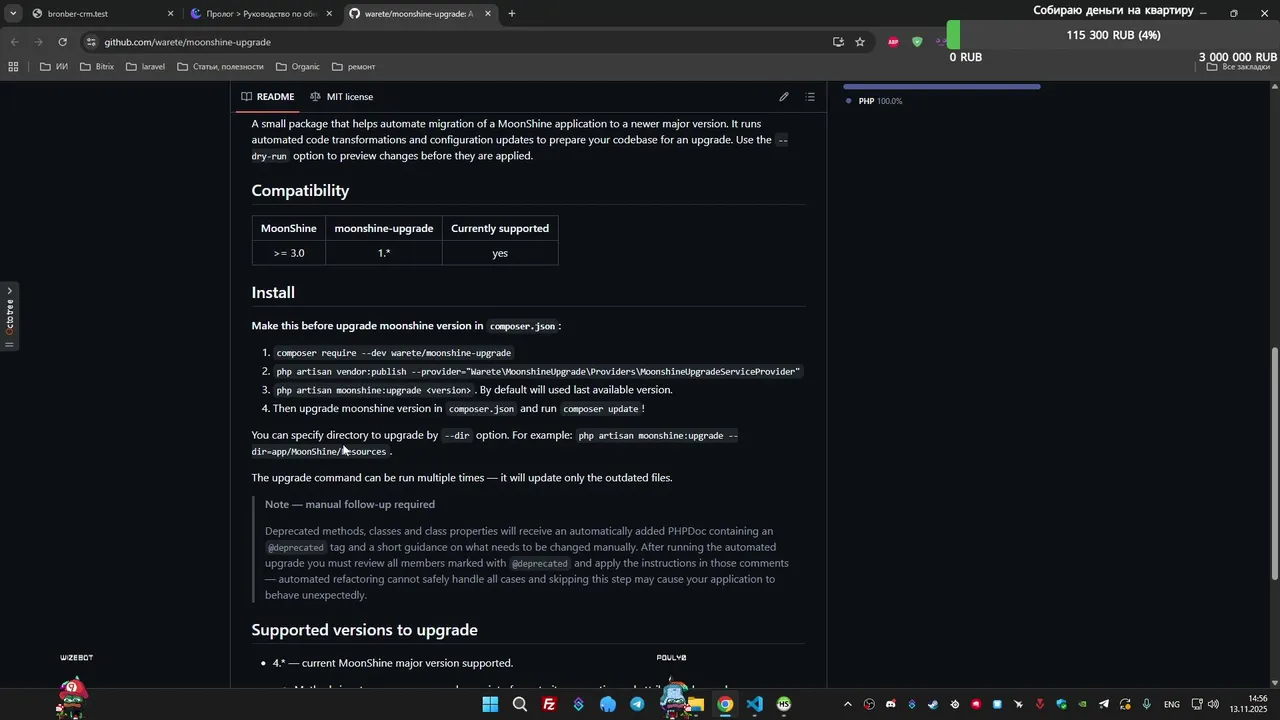
Task: Open Статьи, полезности bookmarks folder
Action: [x=220, y=67]
